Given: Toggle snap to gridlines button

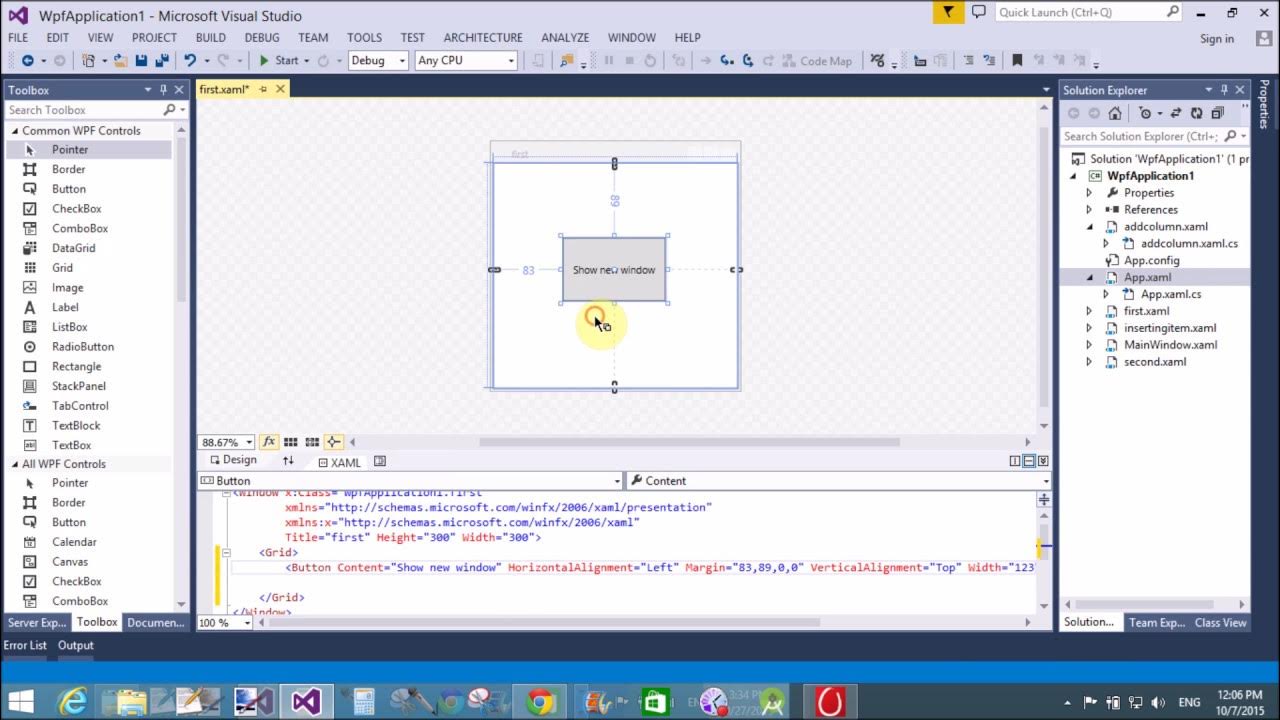Looking at the screenshot, I should (x=312, y=442).
